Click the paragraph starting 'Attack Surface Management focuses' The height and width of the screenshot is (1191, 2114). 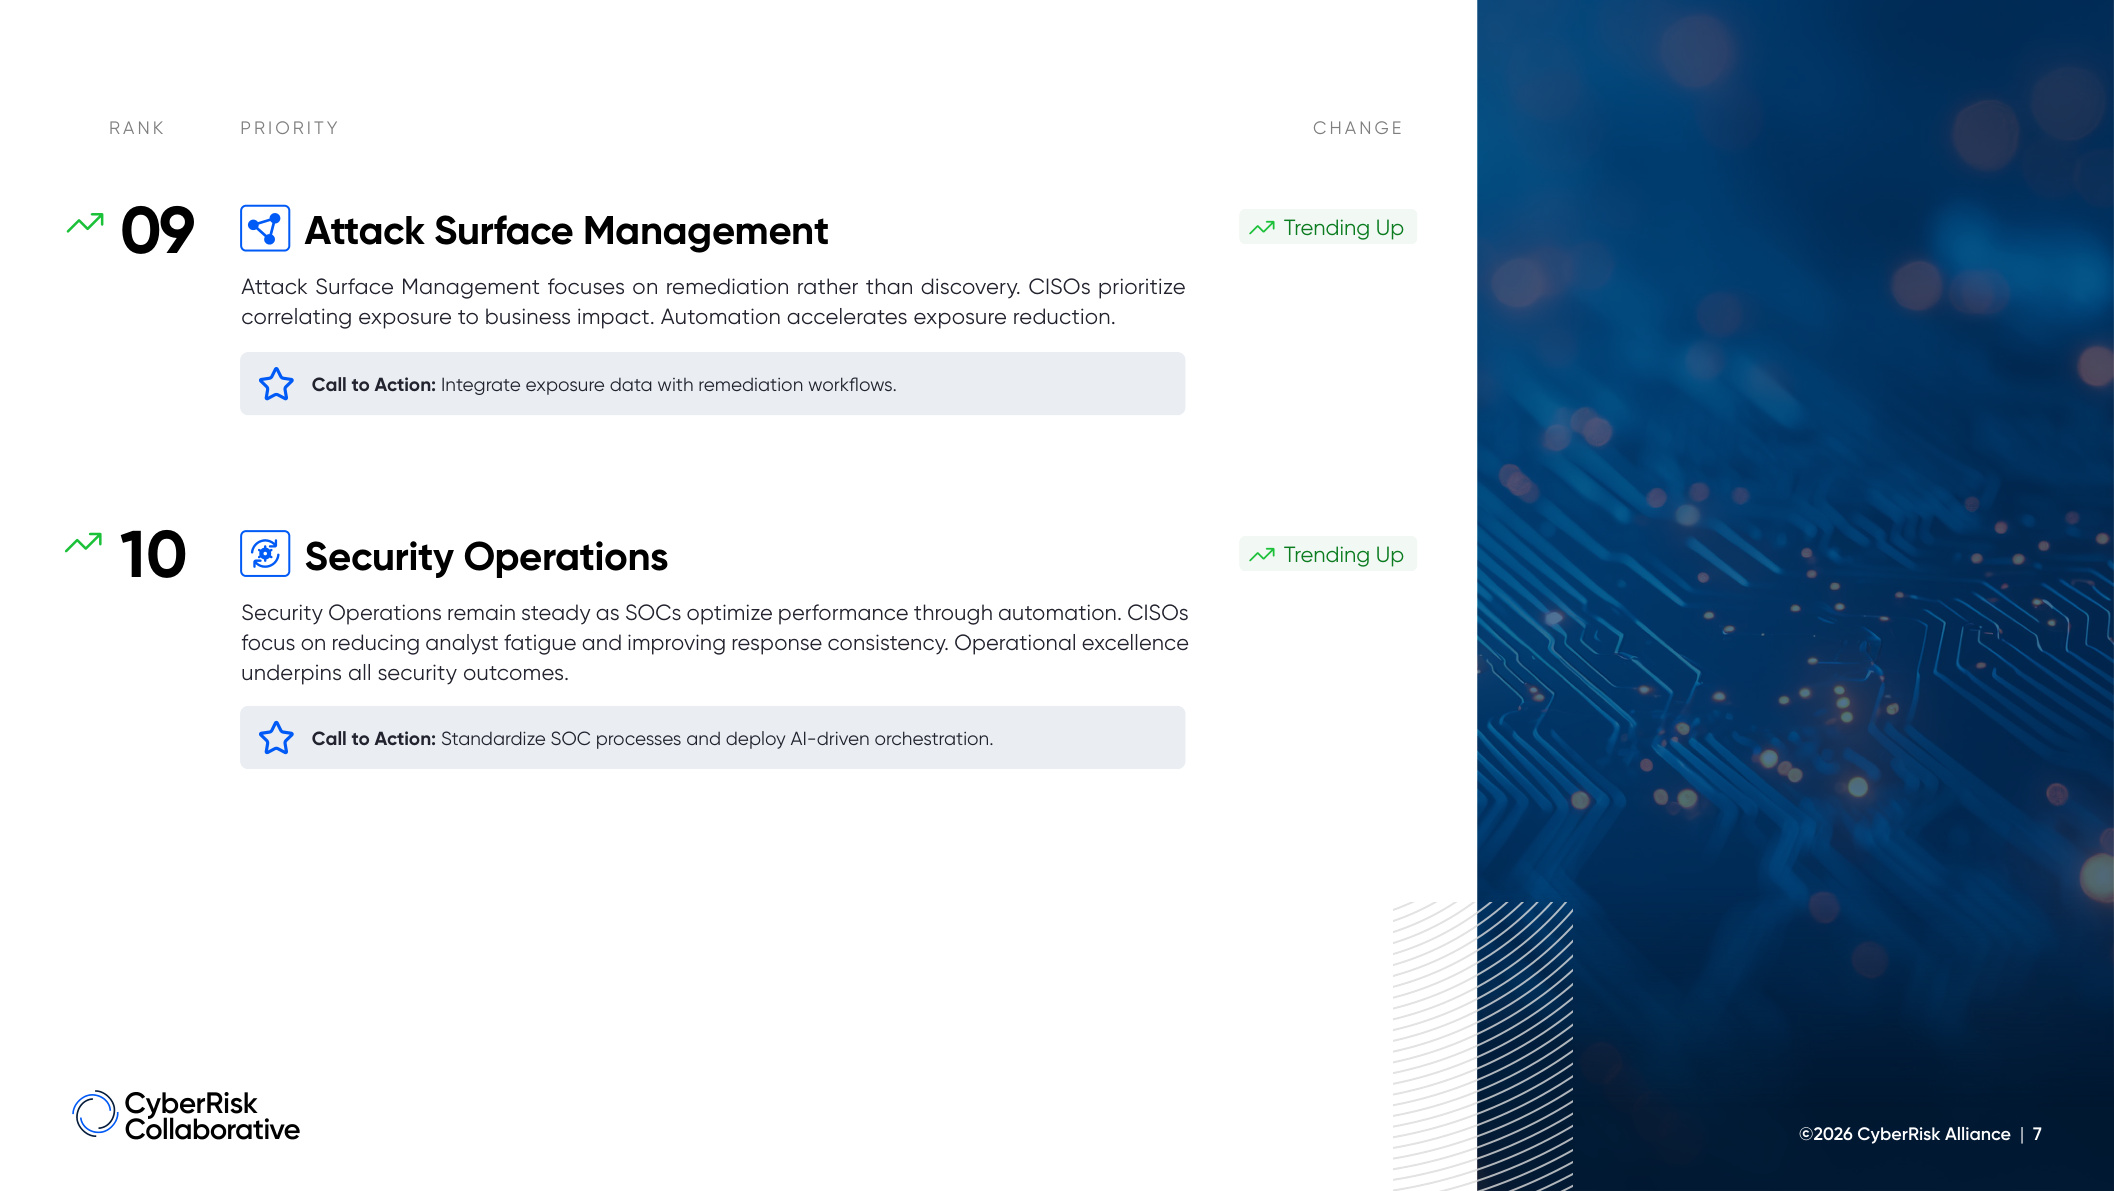713,302
